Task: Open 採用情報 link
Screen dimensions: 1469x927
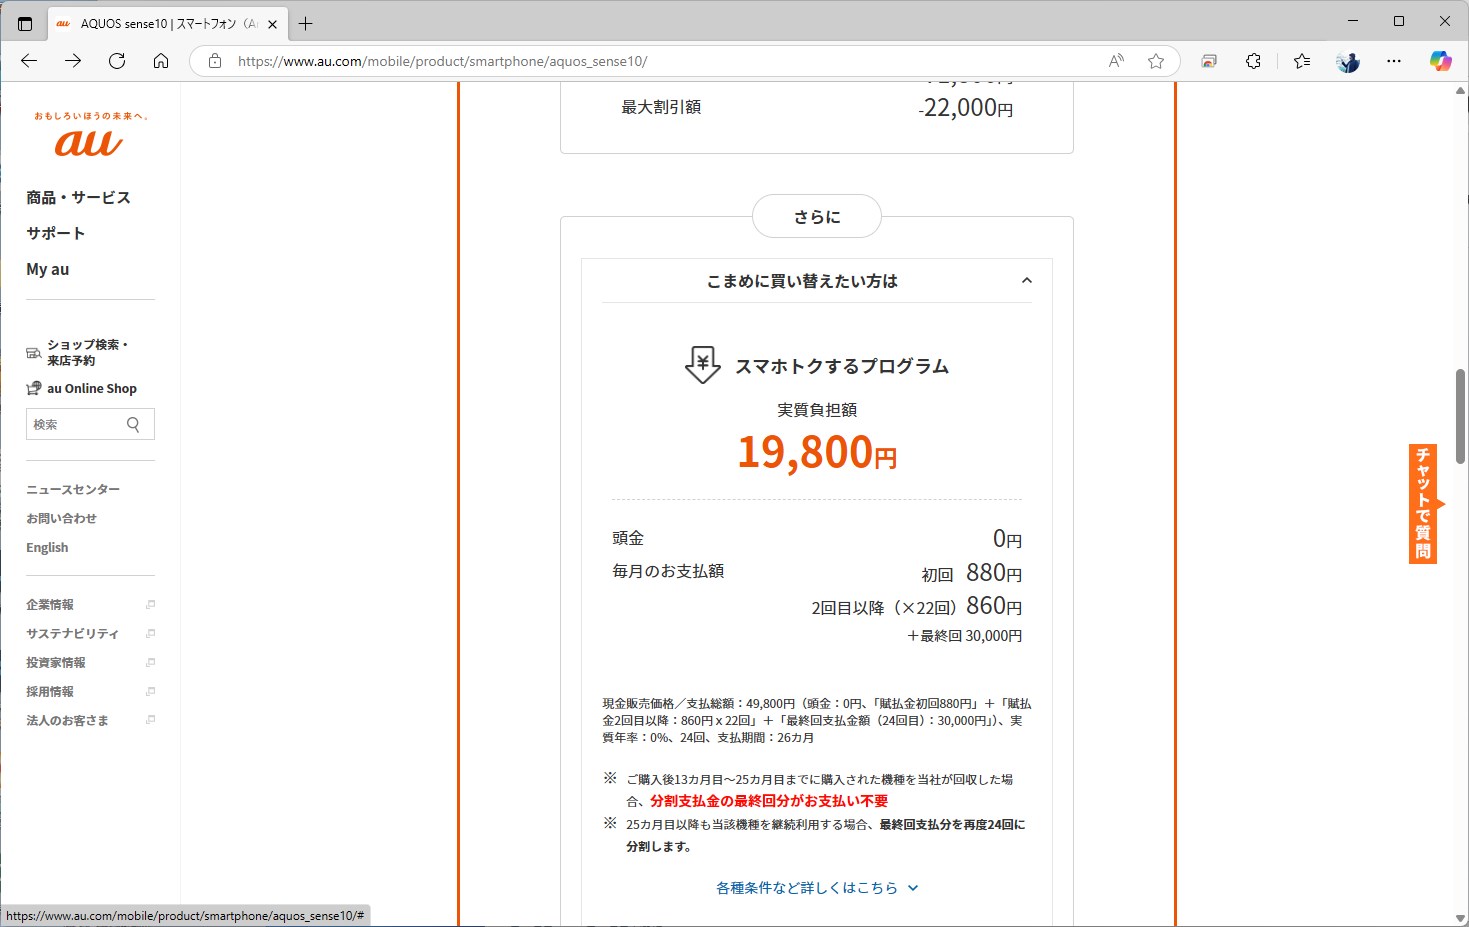Action: [x=50, y=691]
